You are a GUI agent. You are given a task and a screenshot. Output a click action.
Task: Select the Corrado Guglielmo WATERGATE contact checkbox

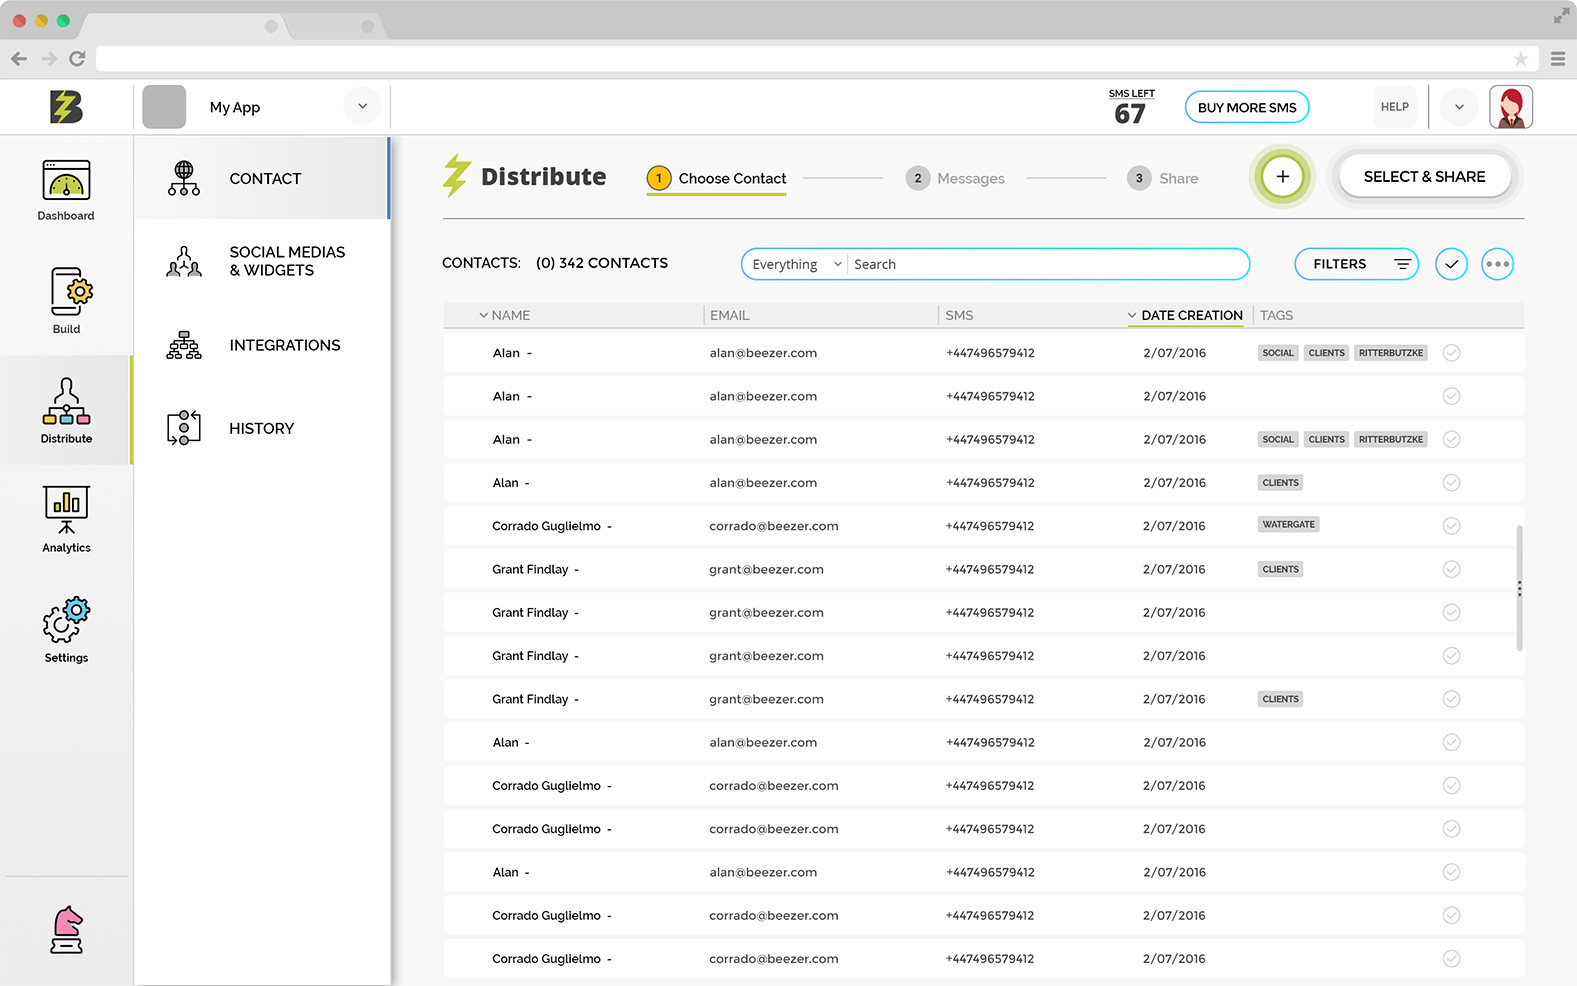[1451, 526]
